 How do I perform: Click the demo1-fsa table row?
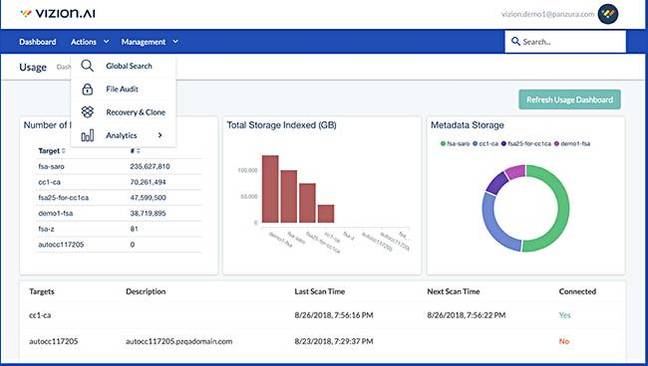[119, 213]
